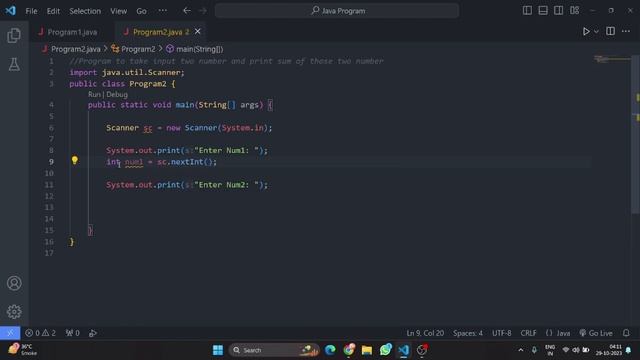Click the minimap at editor's right
The width and height of the screenshot is (640, 360).
[612, 59]
